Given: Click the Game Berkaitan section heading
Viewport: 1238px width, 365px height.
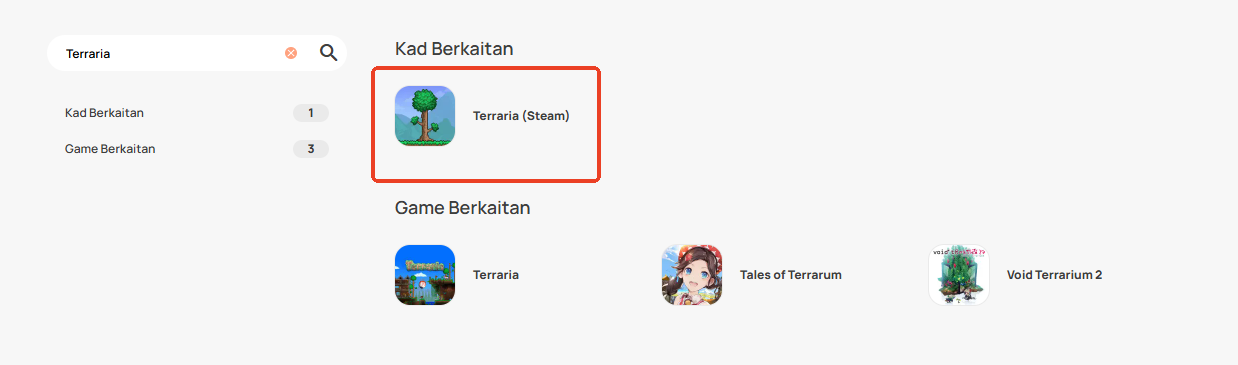Looking at the screenshot, I should pyautogui.click(x=463, y=208).
